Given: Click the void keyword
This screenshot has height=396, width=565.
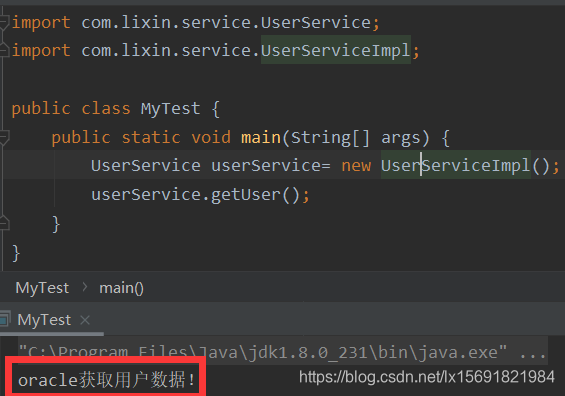Looking at the screenshot, I should point(211,137).
